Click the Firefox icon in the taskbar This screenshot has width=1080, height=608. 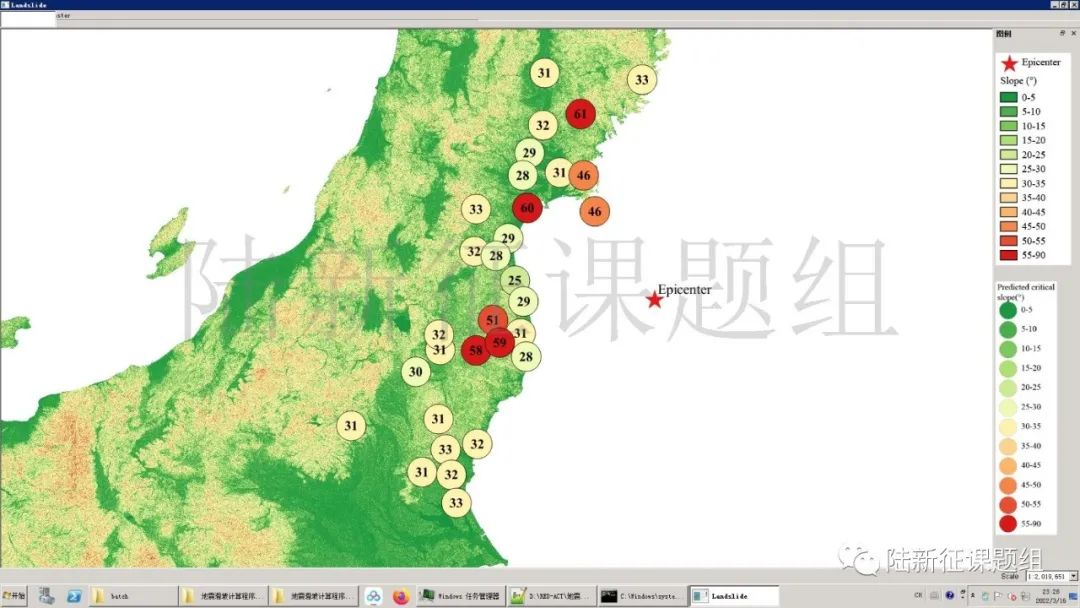click(x=401, y=596)
